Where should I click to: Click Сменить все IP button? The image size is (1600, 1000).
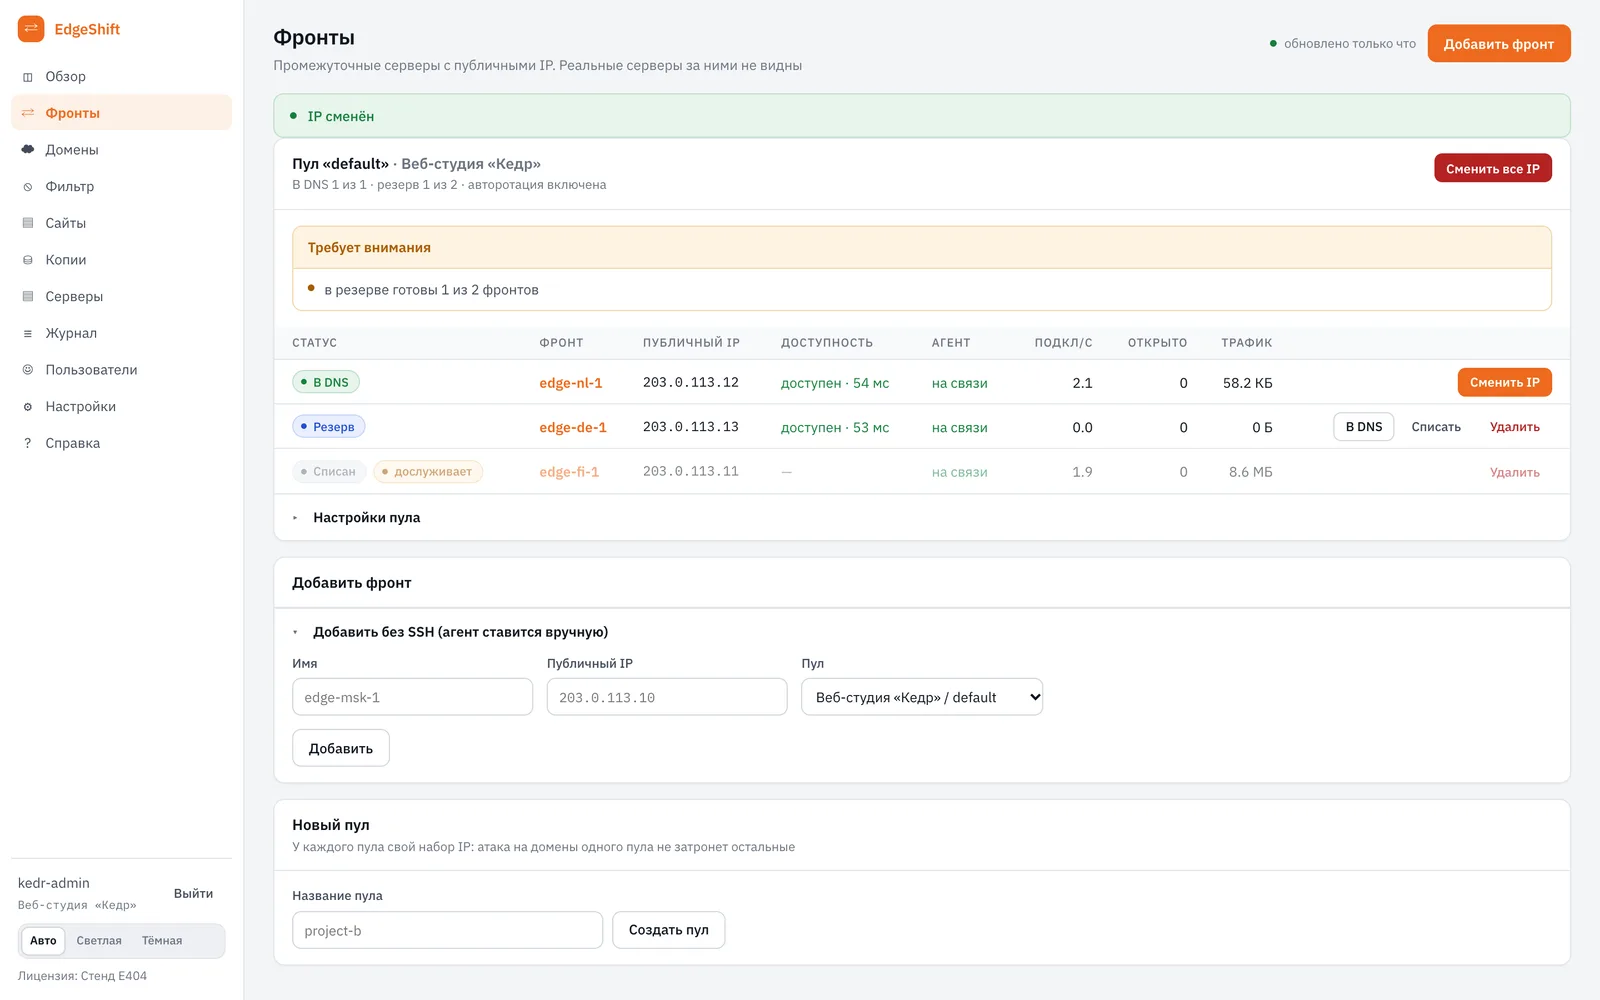coord(1493,168)
